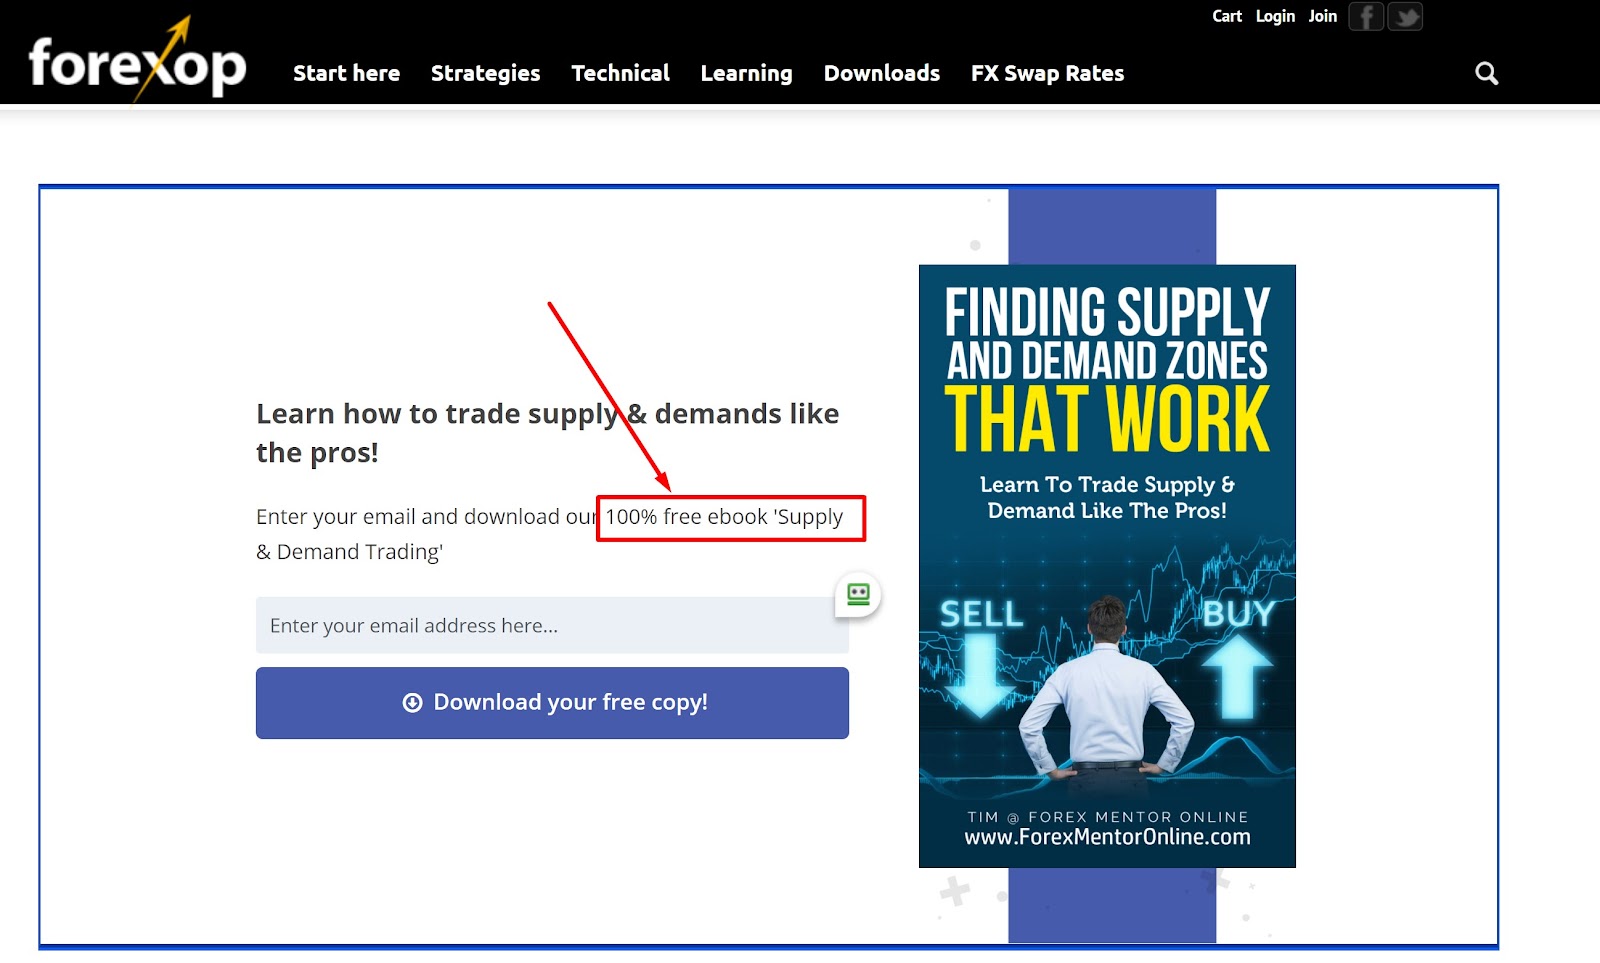Go to the Cart link
The width and height of the screenshot is (1600, 963).
point(1227,16)
